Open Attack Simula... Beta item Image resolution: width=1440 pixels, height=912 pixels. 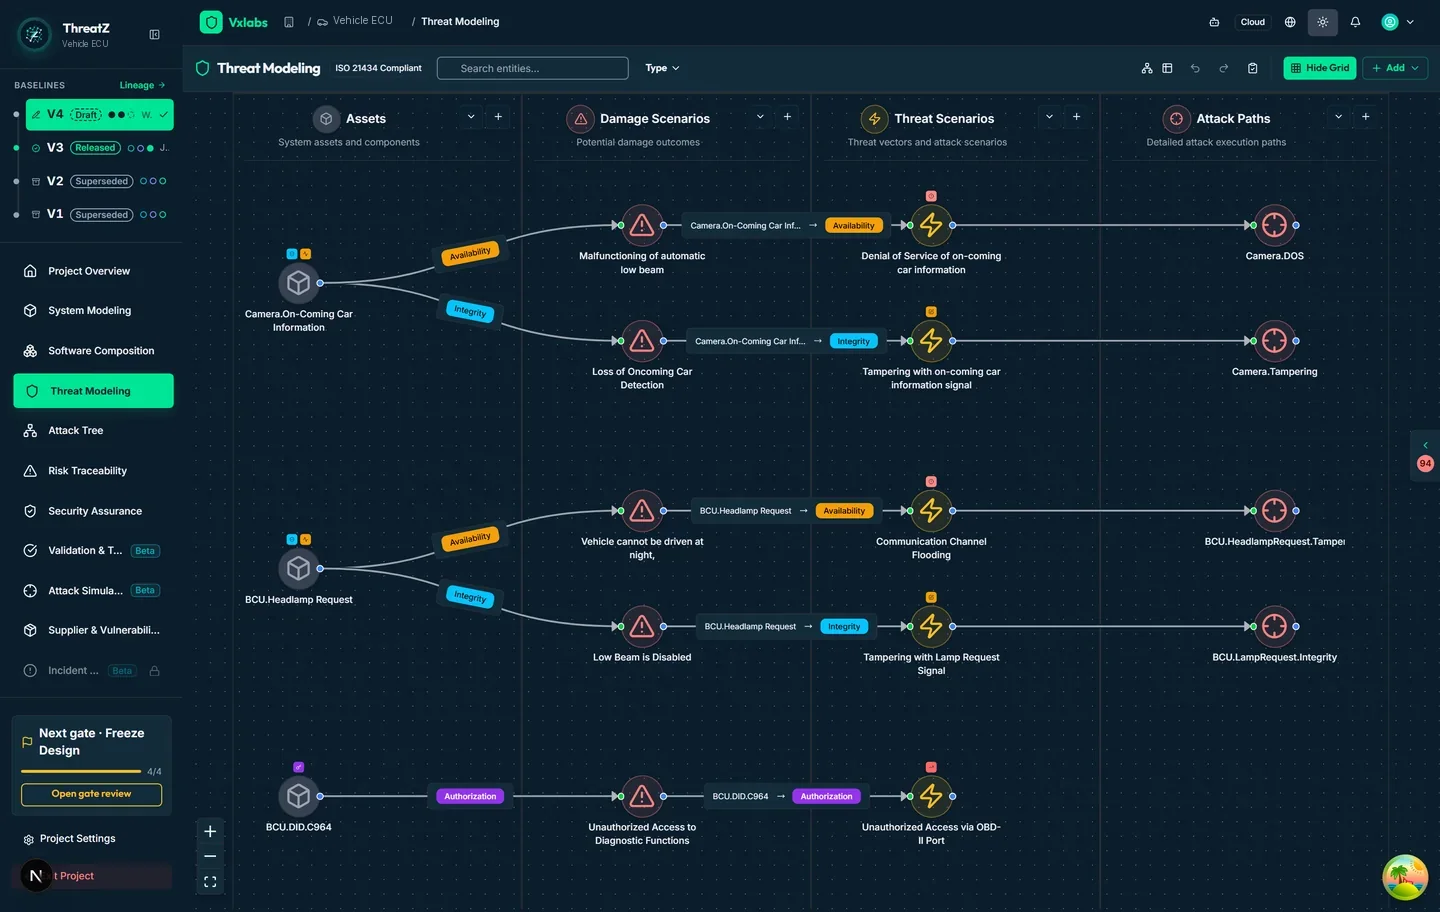tap(93, 591)
